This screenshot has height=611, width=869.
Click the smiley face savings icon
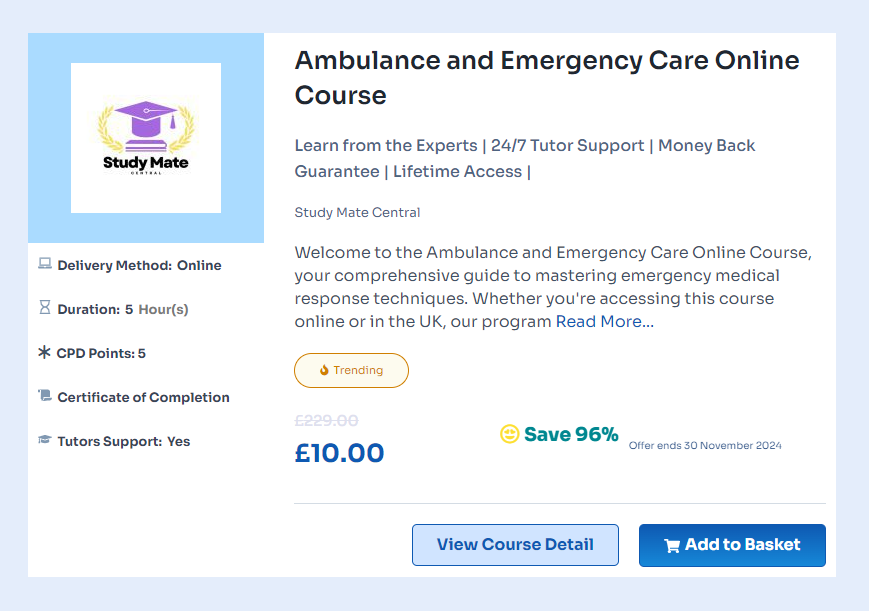[510, 434]
